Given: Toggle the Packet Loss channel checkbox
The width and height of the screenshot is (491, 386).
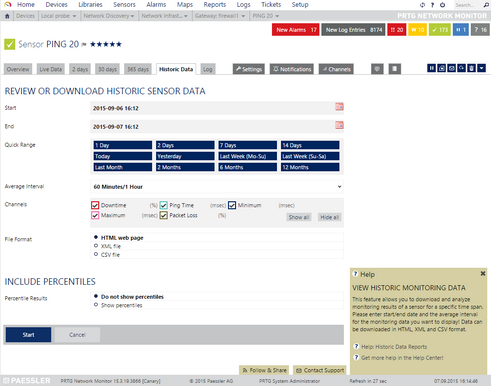Looking at the screenshot, I should [x=163, y=215].
